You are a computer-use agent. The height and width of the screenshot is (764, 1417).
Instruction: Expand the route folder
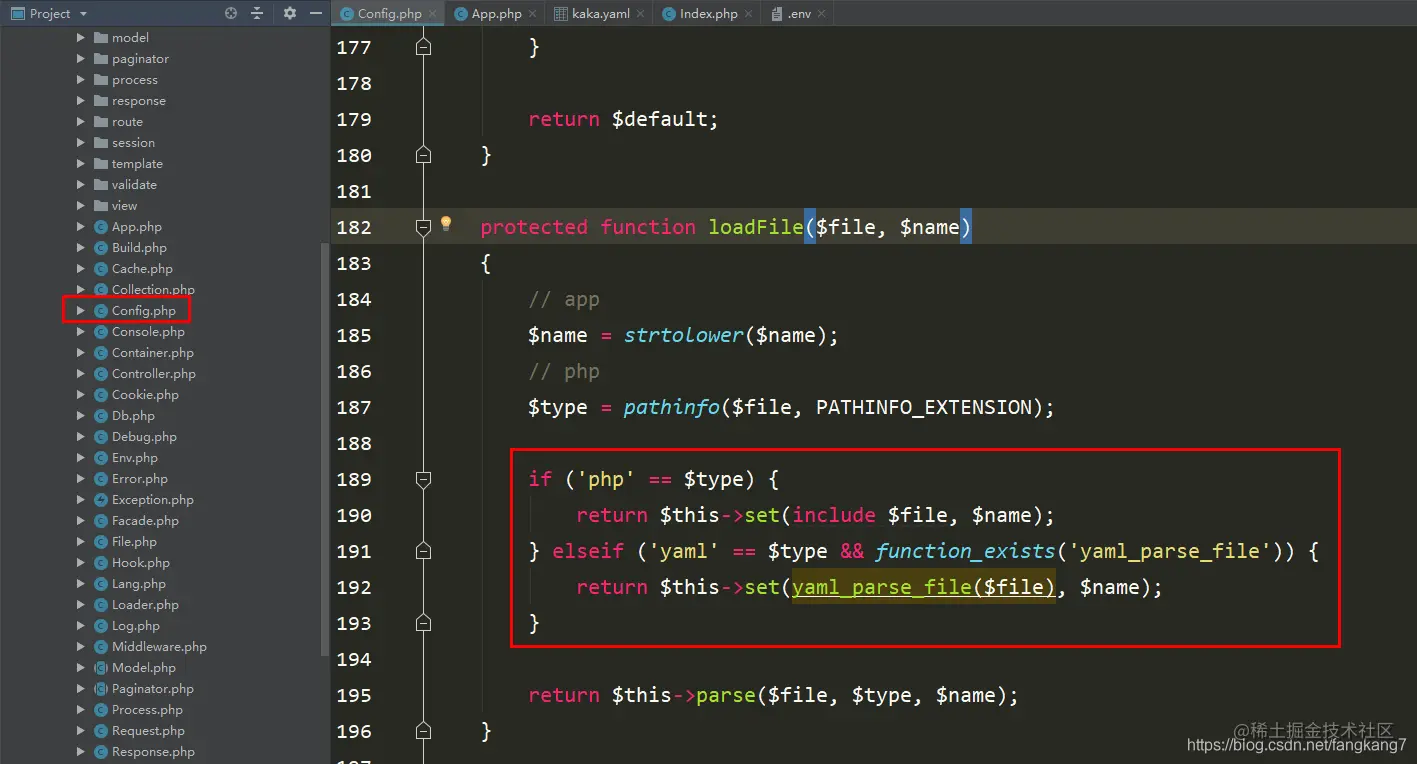[81, 122]
